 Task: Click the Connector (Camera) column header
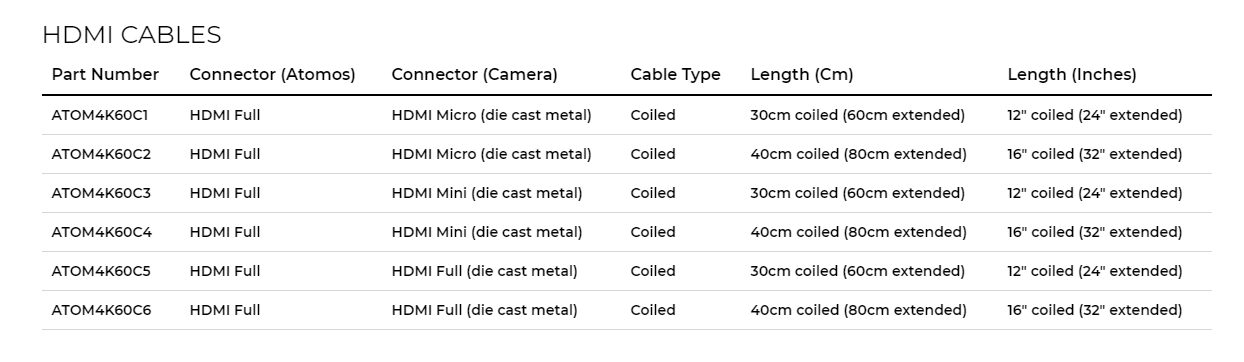coord(474,75)
